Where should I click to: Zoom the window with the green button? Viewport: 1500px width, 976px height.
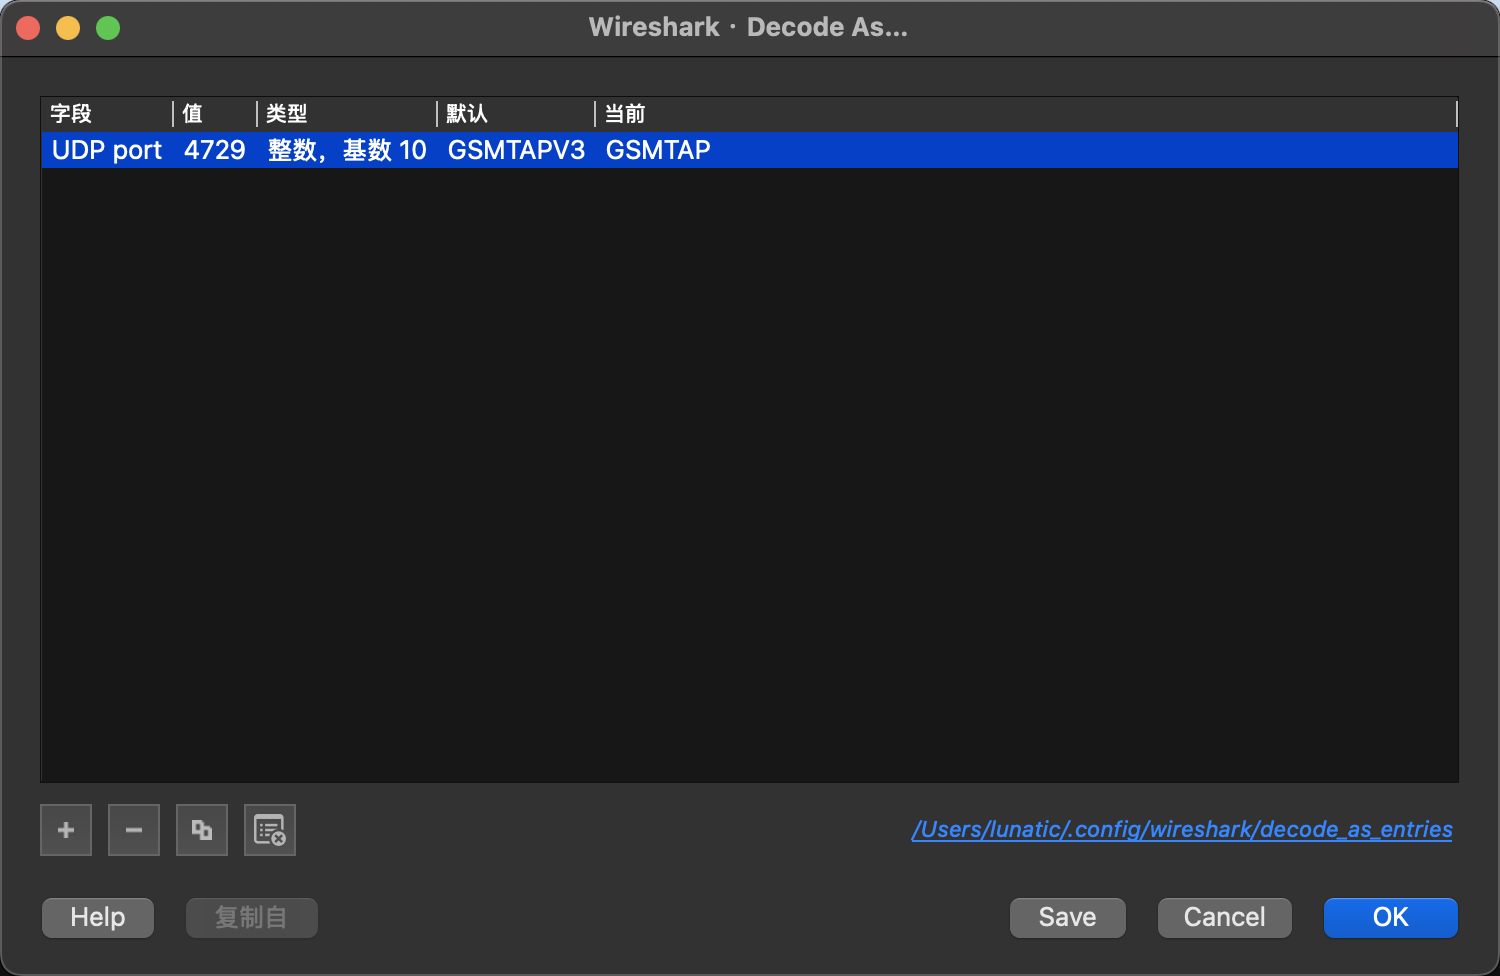108,28
